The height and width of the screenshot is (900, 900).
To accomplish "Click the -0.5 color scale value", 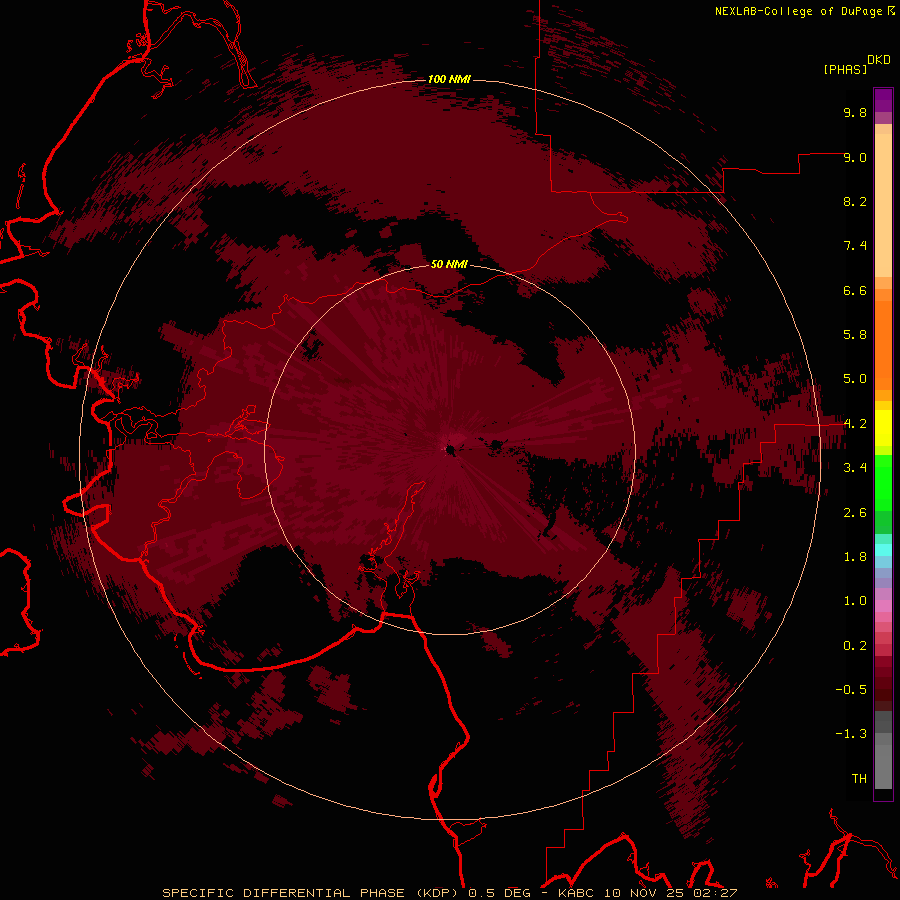I will click(851, 690).
